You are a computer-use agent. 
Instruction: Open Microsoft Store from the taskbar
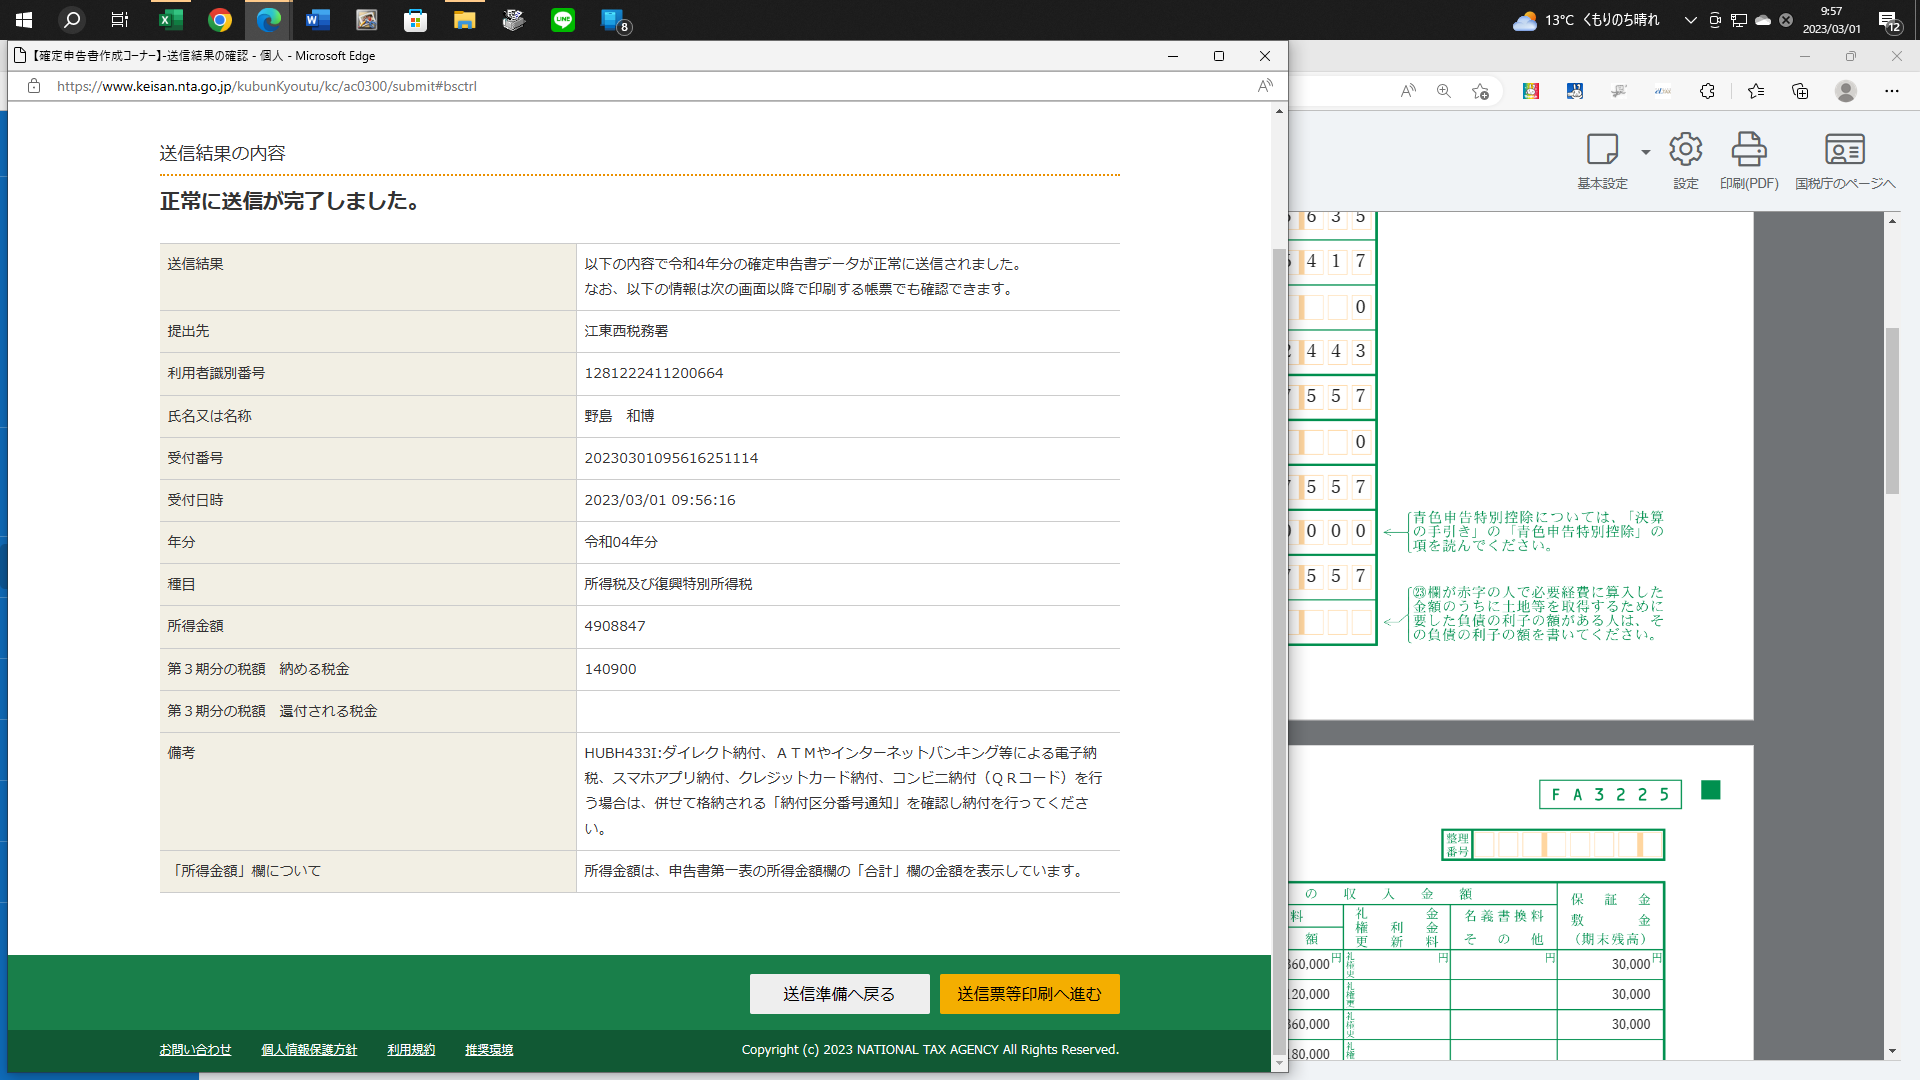(416, 20)
